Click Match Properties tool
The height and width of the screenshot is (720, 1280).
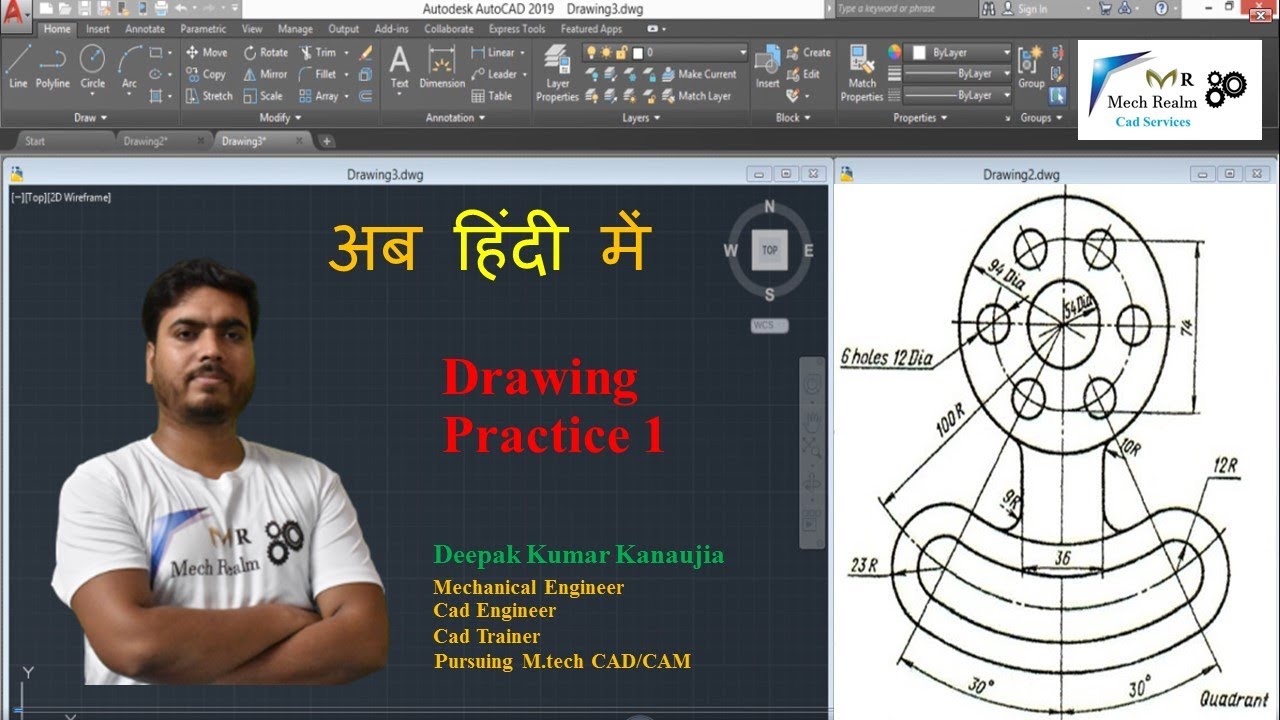point(861,73)
